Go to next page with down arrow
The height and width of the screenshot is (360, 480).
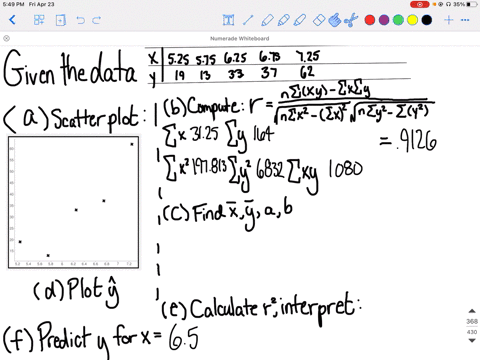(x=472, y=340)
